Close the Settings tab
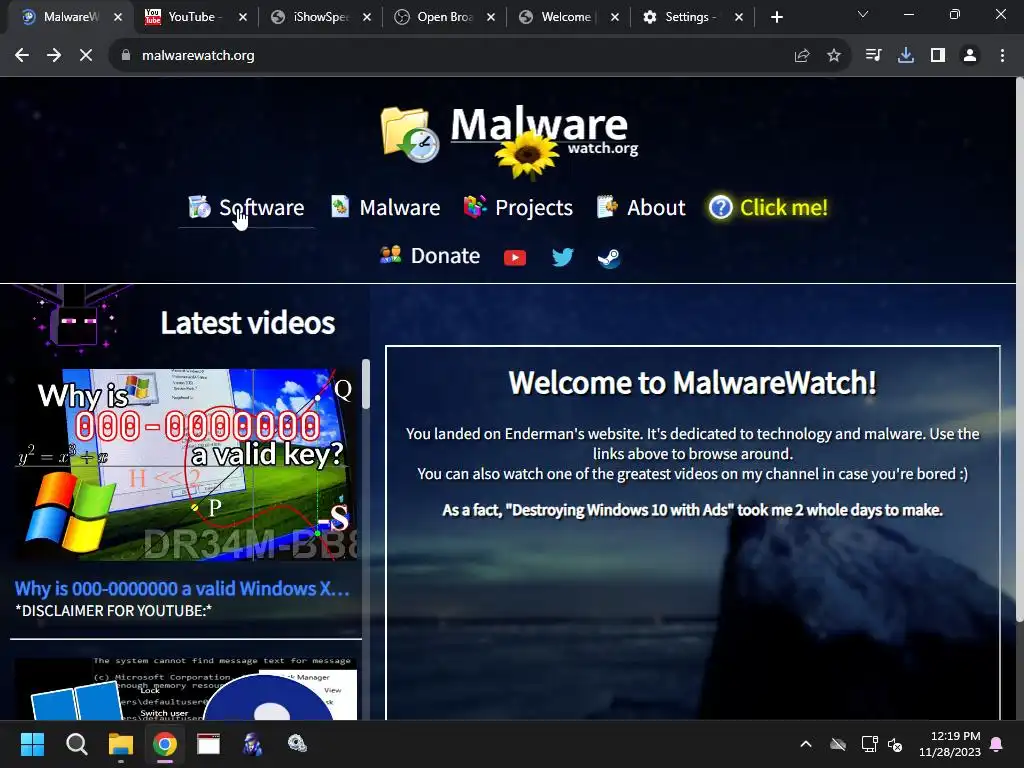Image resolution: width=1024 pixels, height=768 pixels. coord(739,17)
